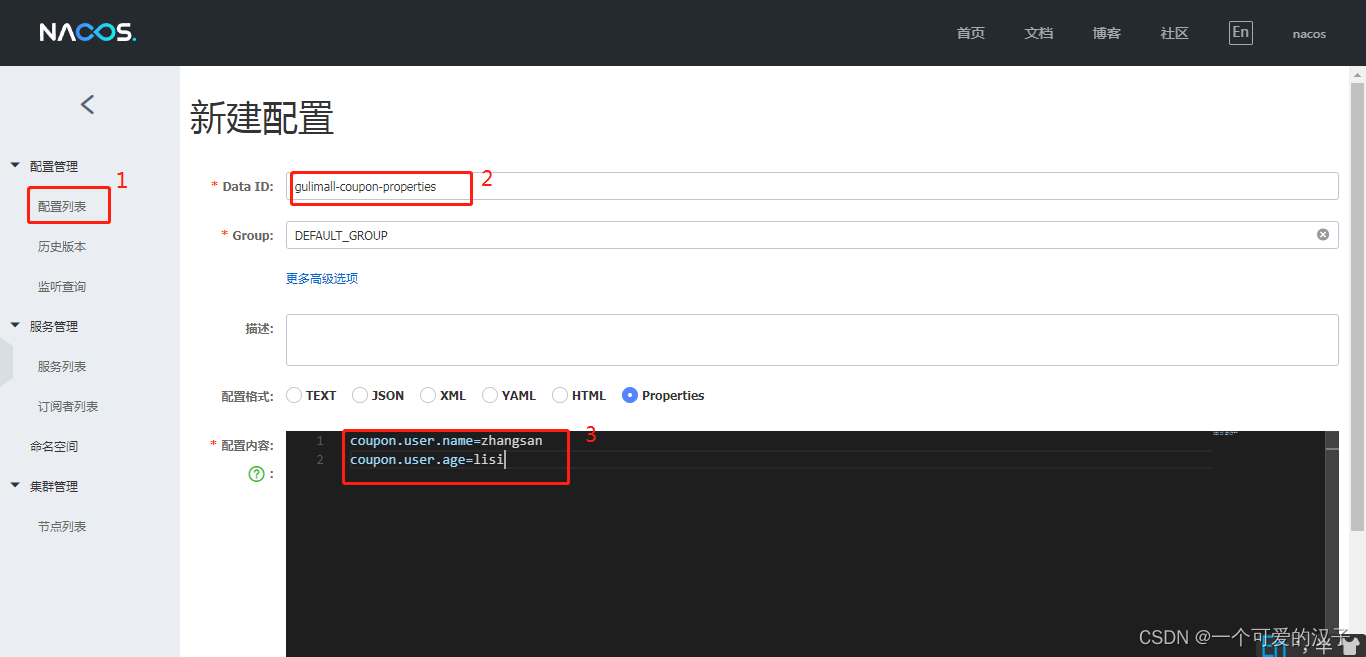
Task: Open 社区 in the top navigation
Action: pyautogui.click(x=1175, y=33)
